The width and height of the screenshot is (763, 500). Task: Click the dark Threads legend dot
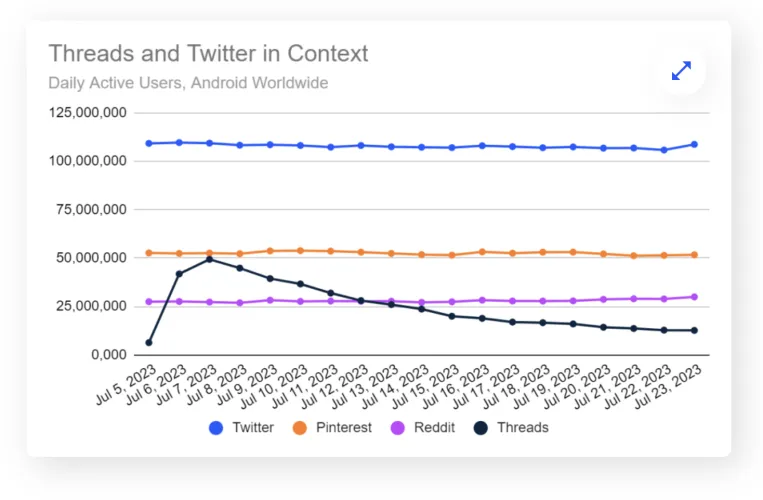point(480,427)
